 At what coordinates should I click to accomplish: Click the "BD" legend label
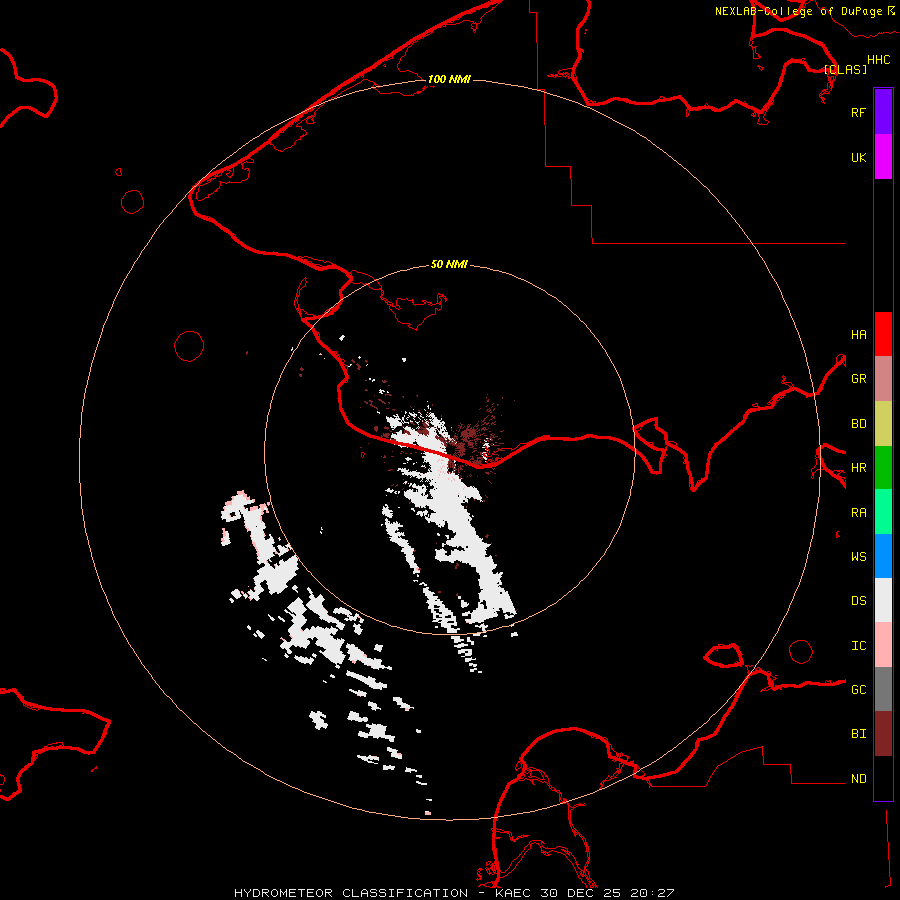[858, 423]
